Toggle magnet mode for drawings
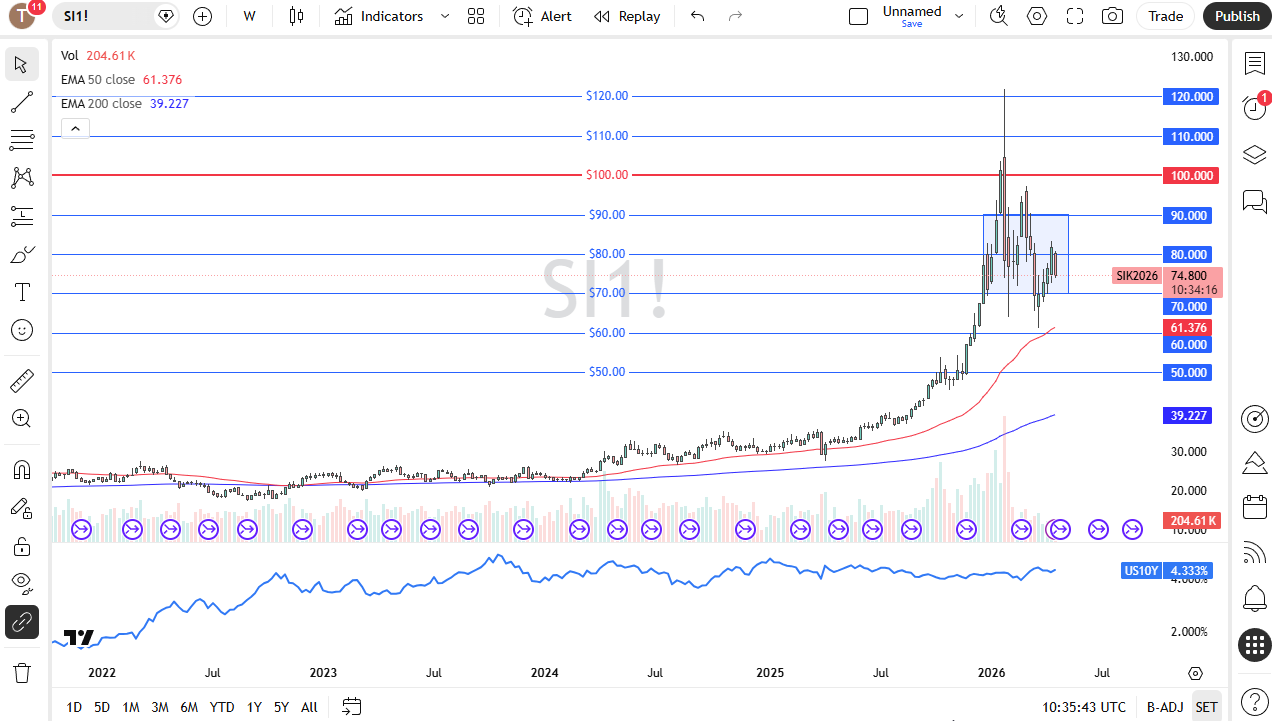Image resolution: width=1272 pixels, height=721 pixels. (21, 469)
